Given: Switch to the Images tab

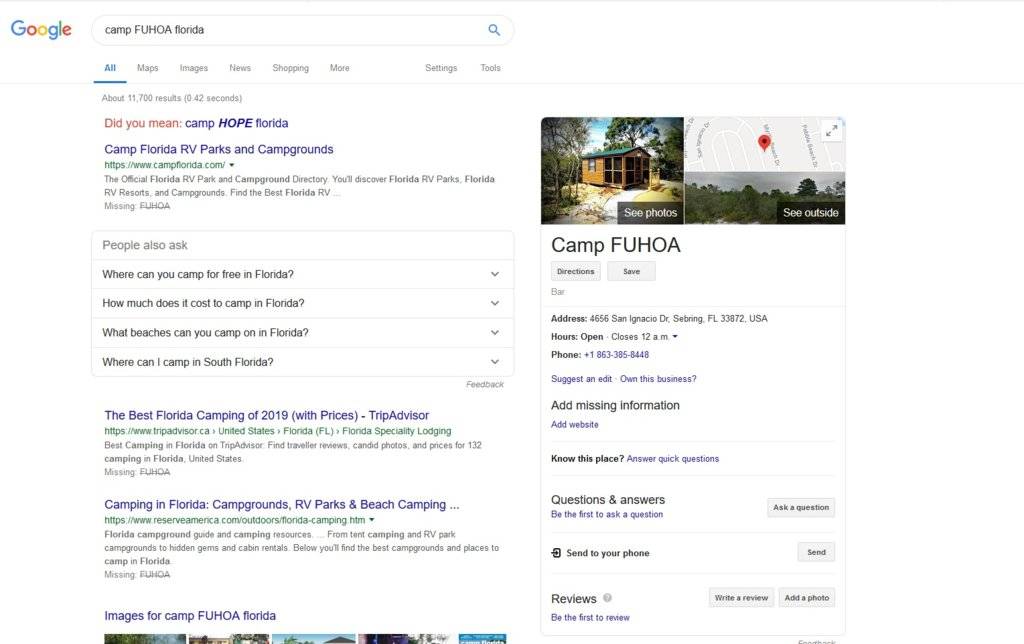Looking at the screenshot, I should 194,68.
